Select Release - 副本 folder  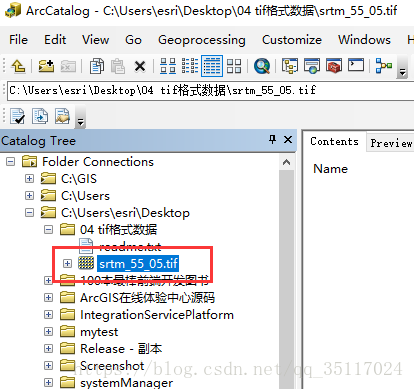coord(121,349)
